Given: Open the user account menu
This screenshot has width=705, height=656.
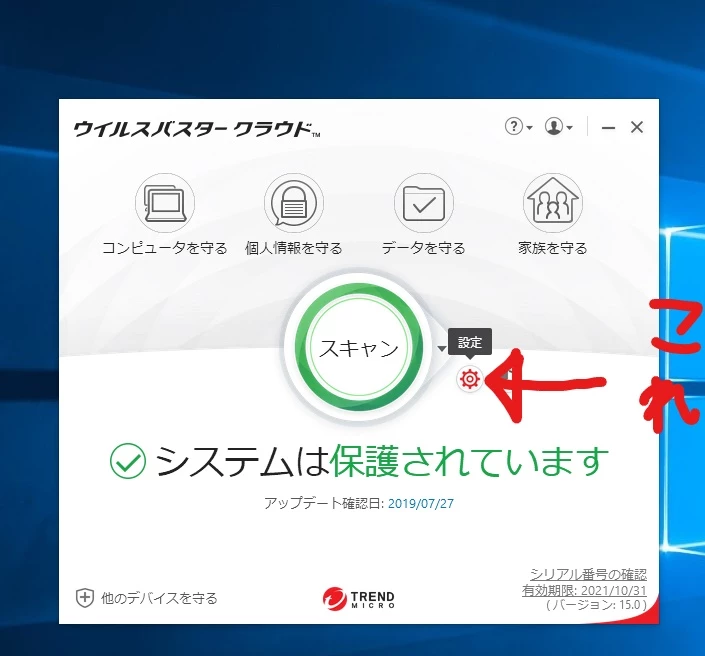Looking at the screenshot, I should [558, 126].
